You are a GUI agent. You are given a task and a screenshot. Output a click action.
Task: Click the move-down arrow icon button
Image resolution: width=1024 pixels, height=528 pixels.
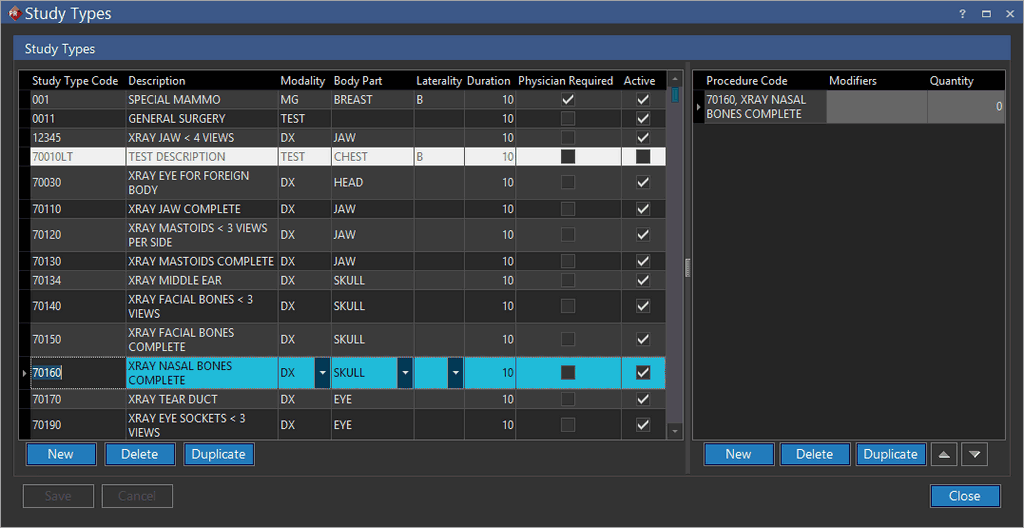pos(974,454)
